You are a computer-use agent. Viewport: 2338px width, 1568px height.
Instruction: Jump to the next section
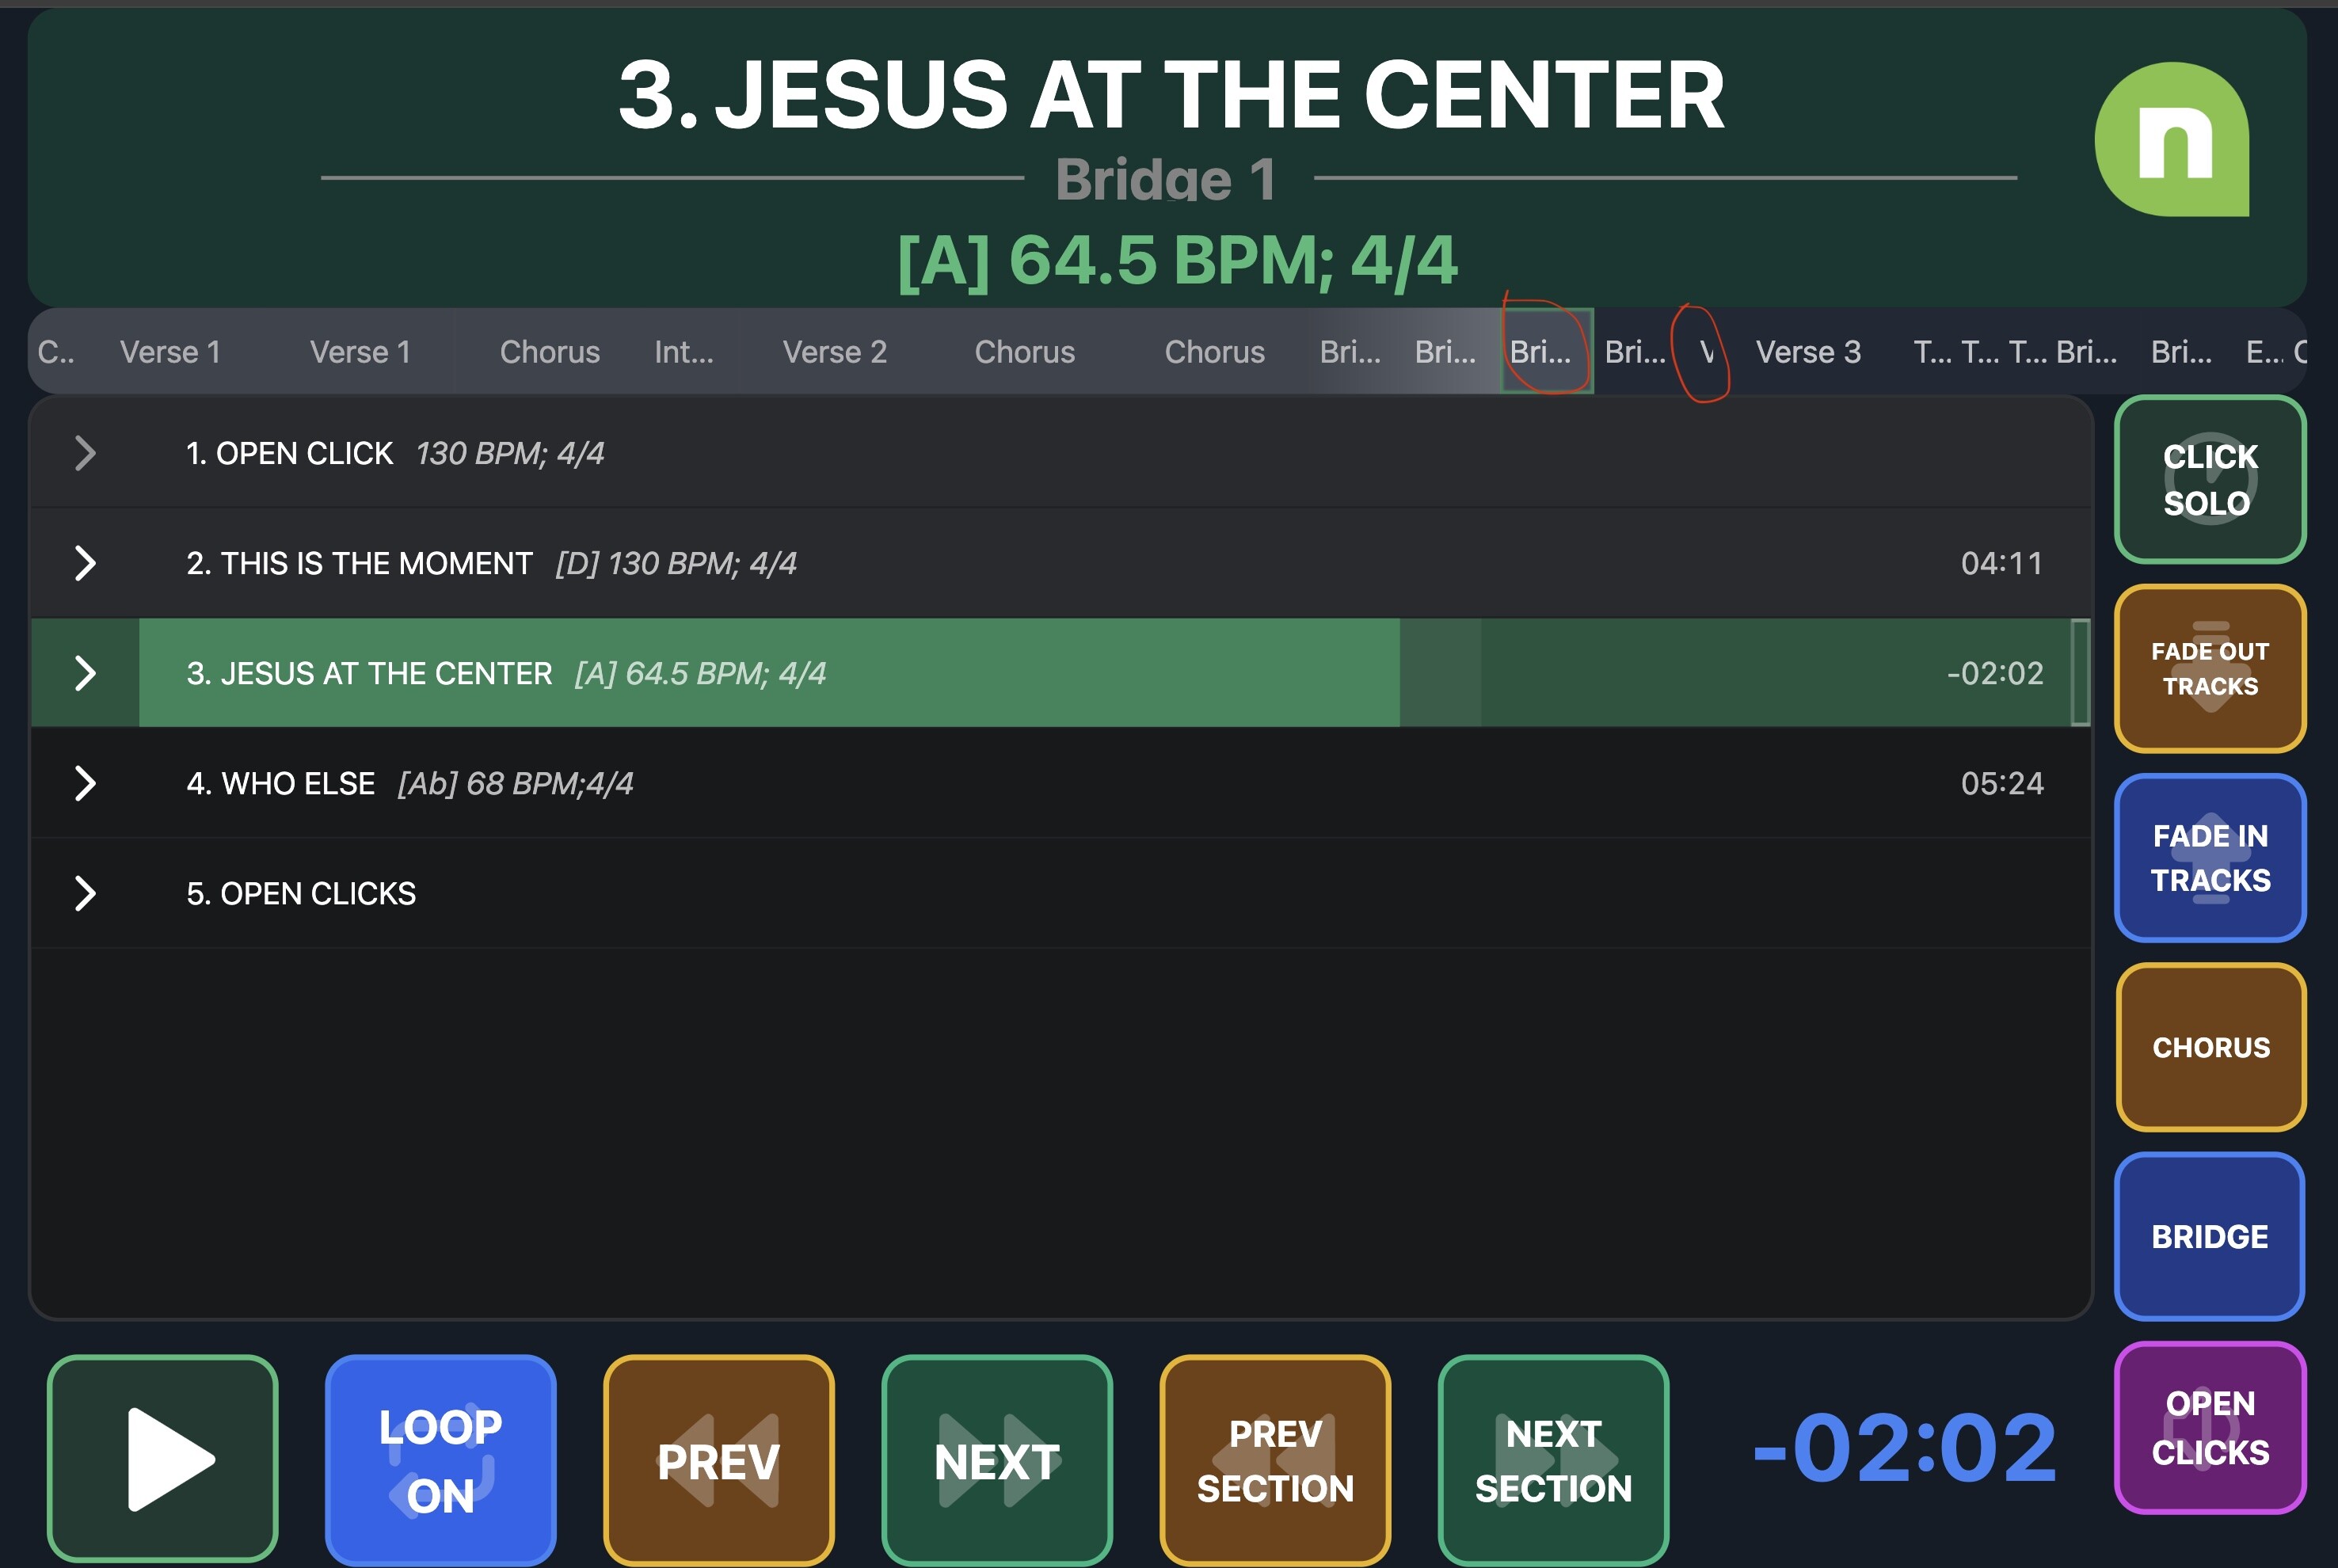[x=1552, y=1459]
